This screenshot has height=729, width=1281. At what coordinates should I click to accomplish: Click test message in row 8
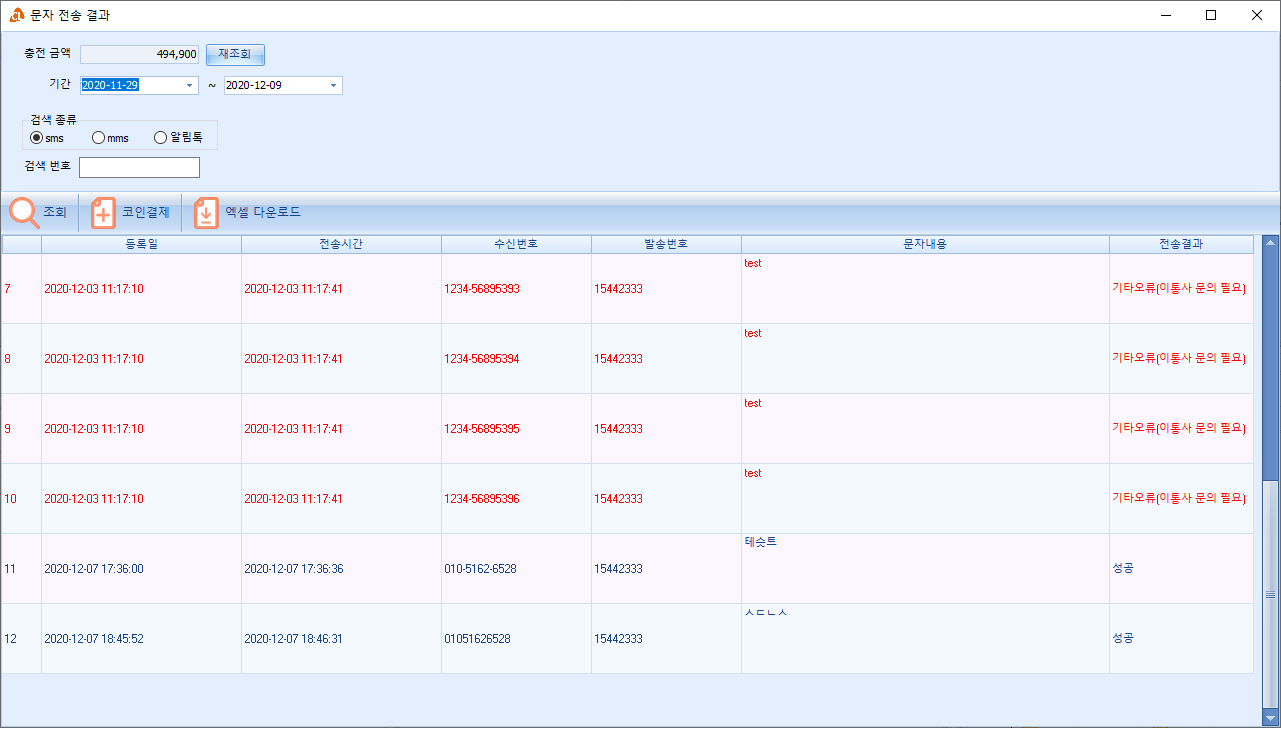pos(753,333)
